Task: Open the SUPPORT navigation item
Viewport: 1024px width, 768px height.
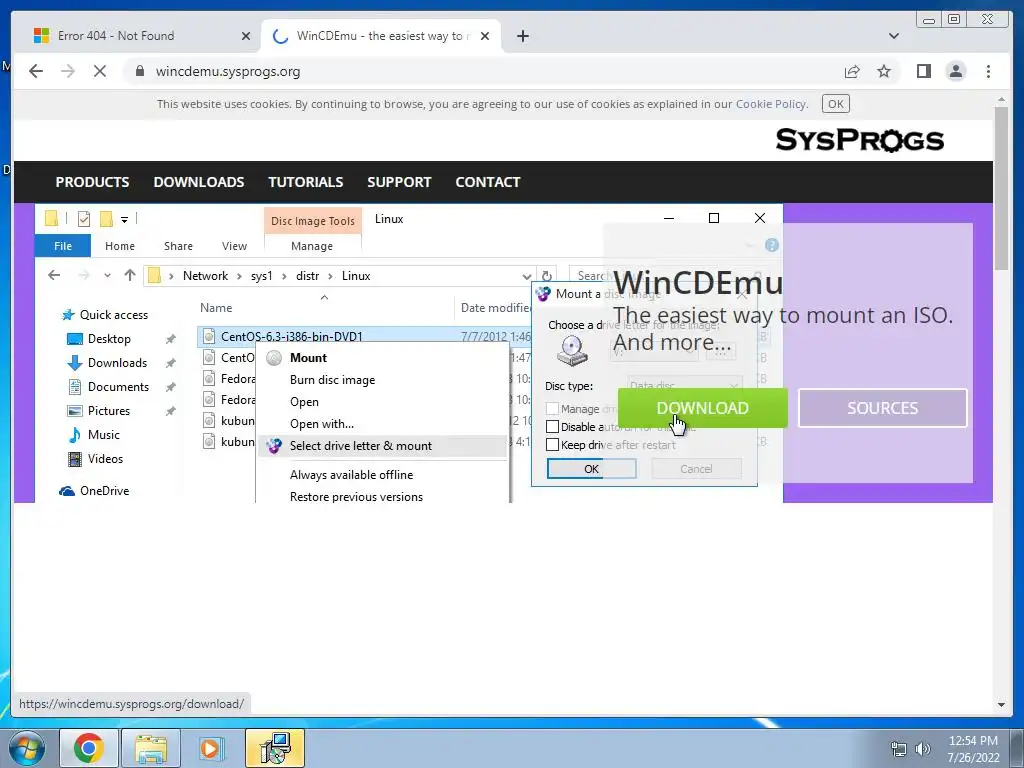Action: tap(399, 182)
